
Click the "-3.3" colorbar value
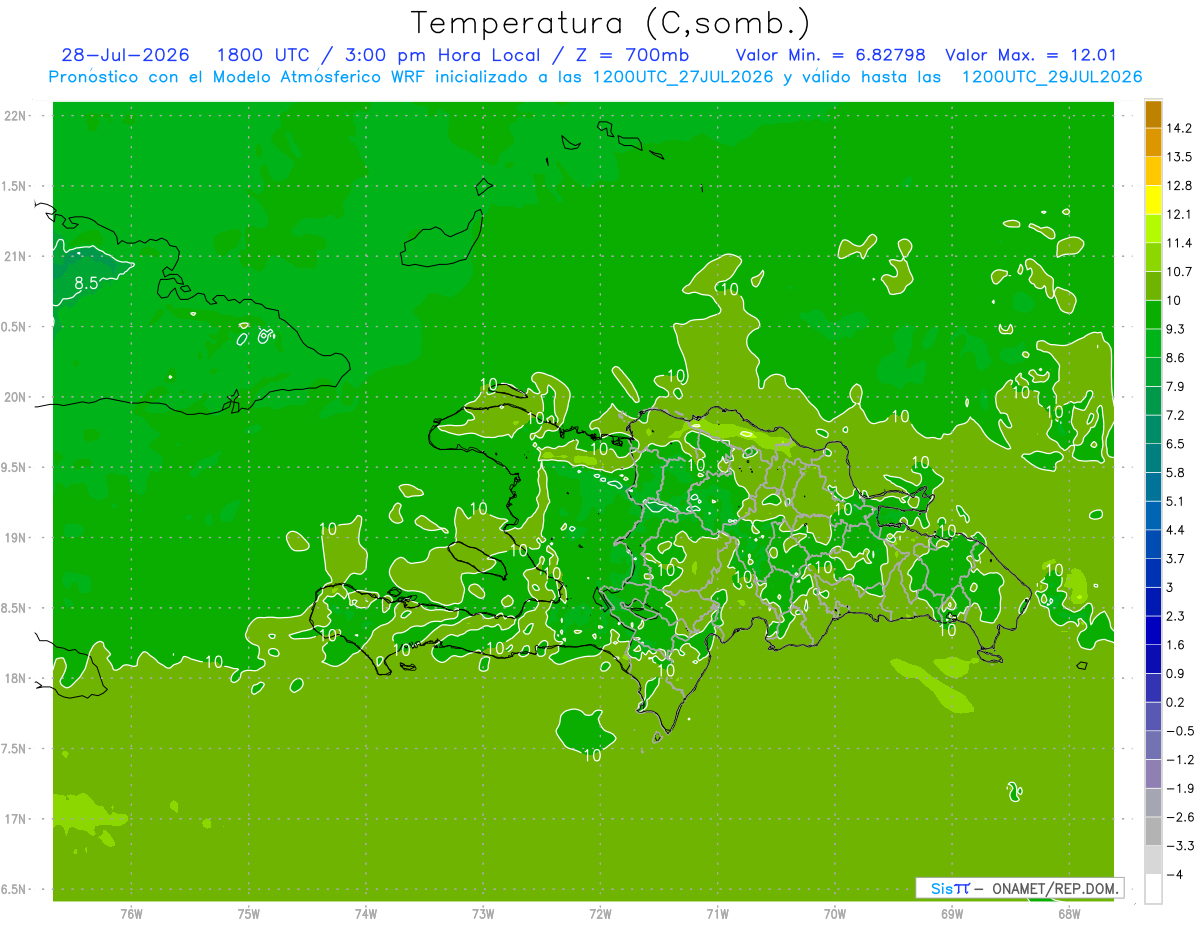[x=1179, y=845]
